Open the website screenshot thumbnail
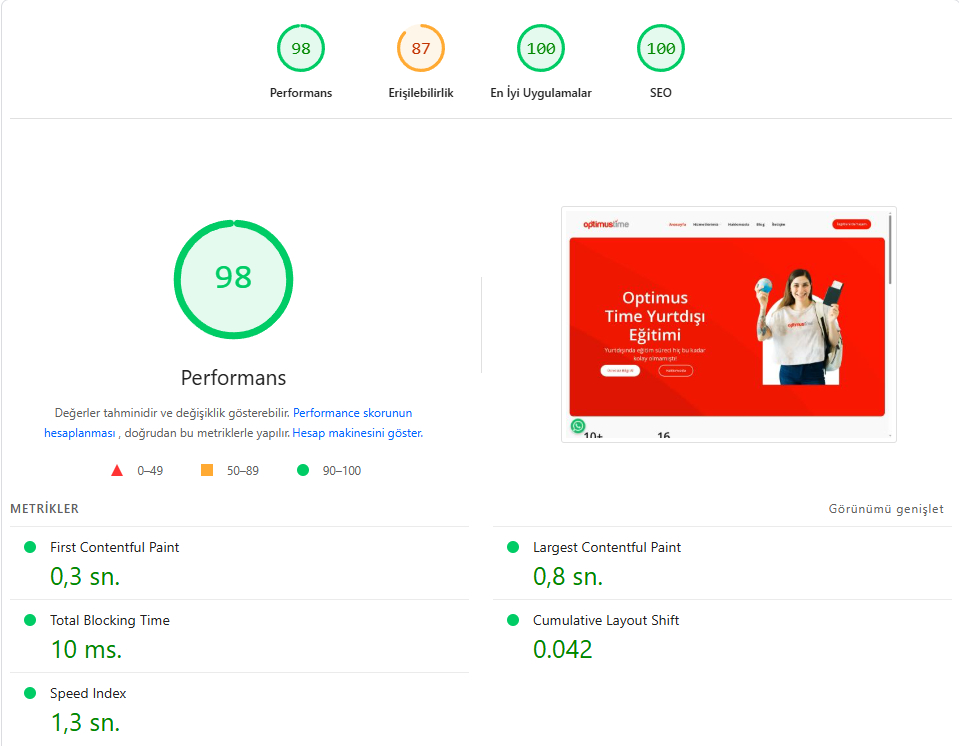The width and height of the screenshot is (959, 751). 728,325
